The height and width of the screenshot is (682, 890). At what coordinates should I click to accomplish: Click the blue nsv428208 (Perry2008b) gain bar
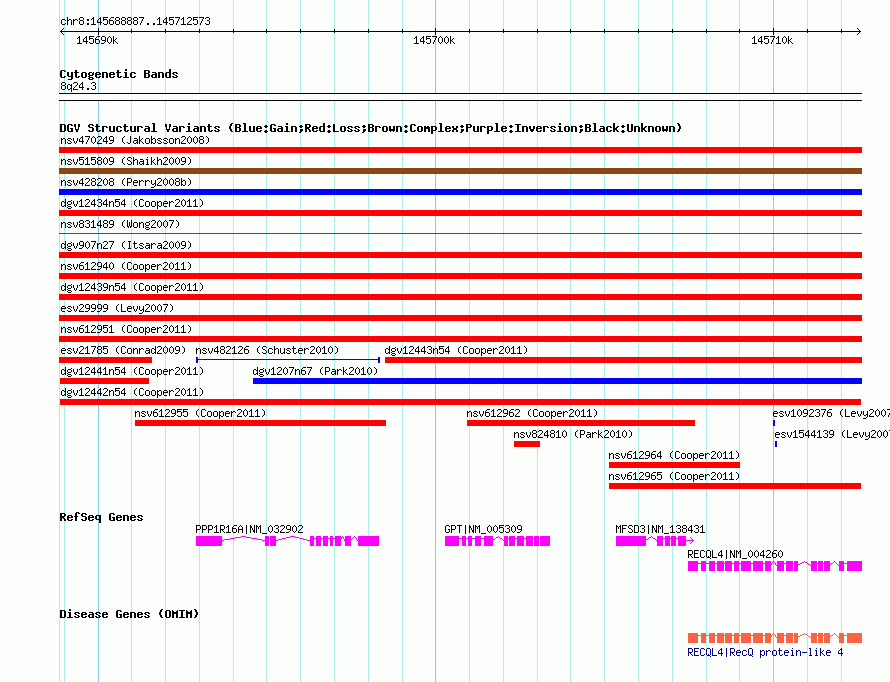tap(460, 192)
